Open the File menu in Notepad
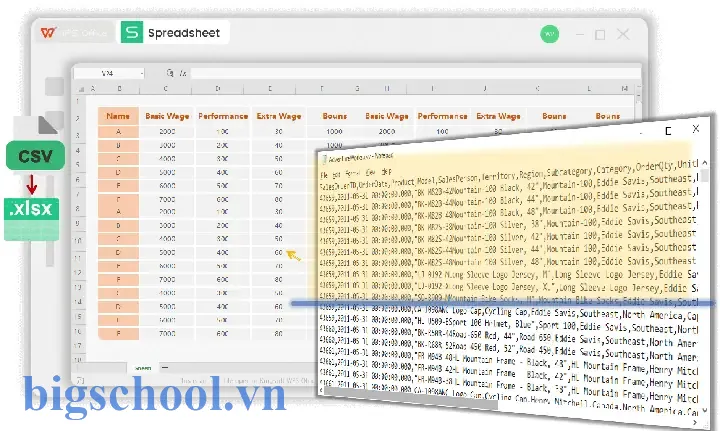720x431 pixels. click(x=324, y=175)
